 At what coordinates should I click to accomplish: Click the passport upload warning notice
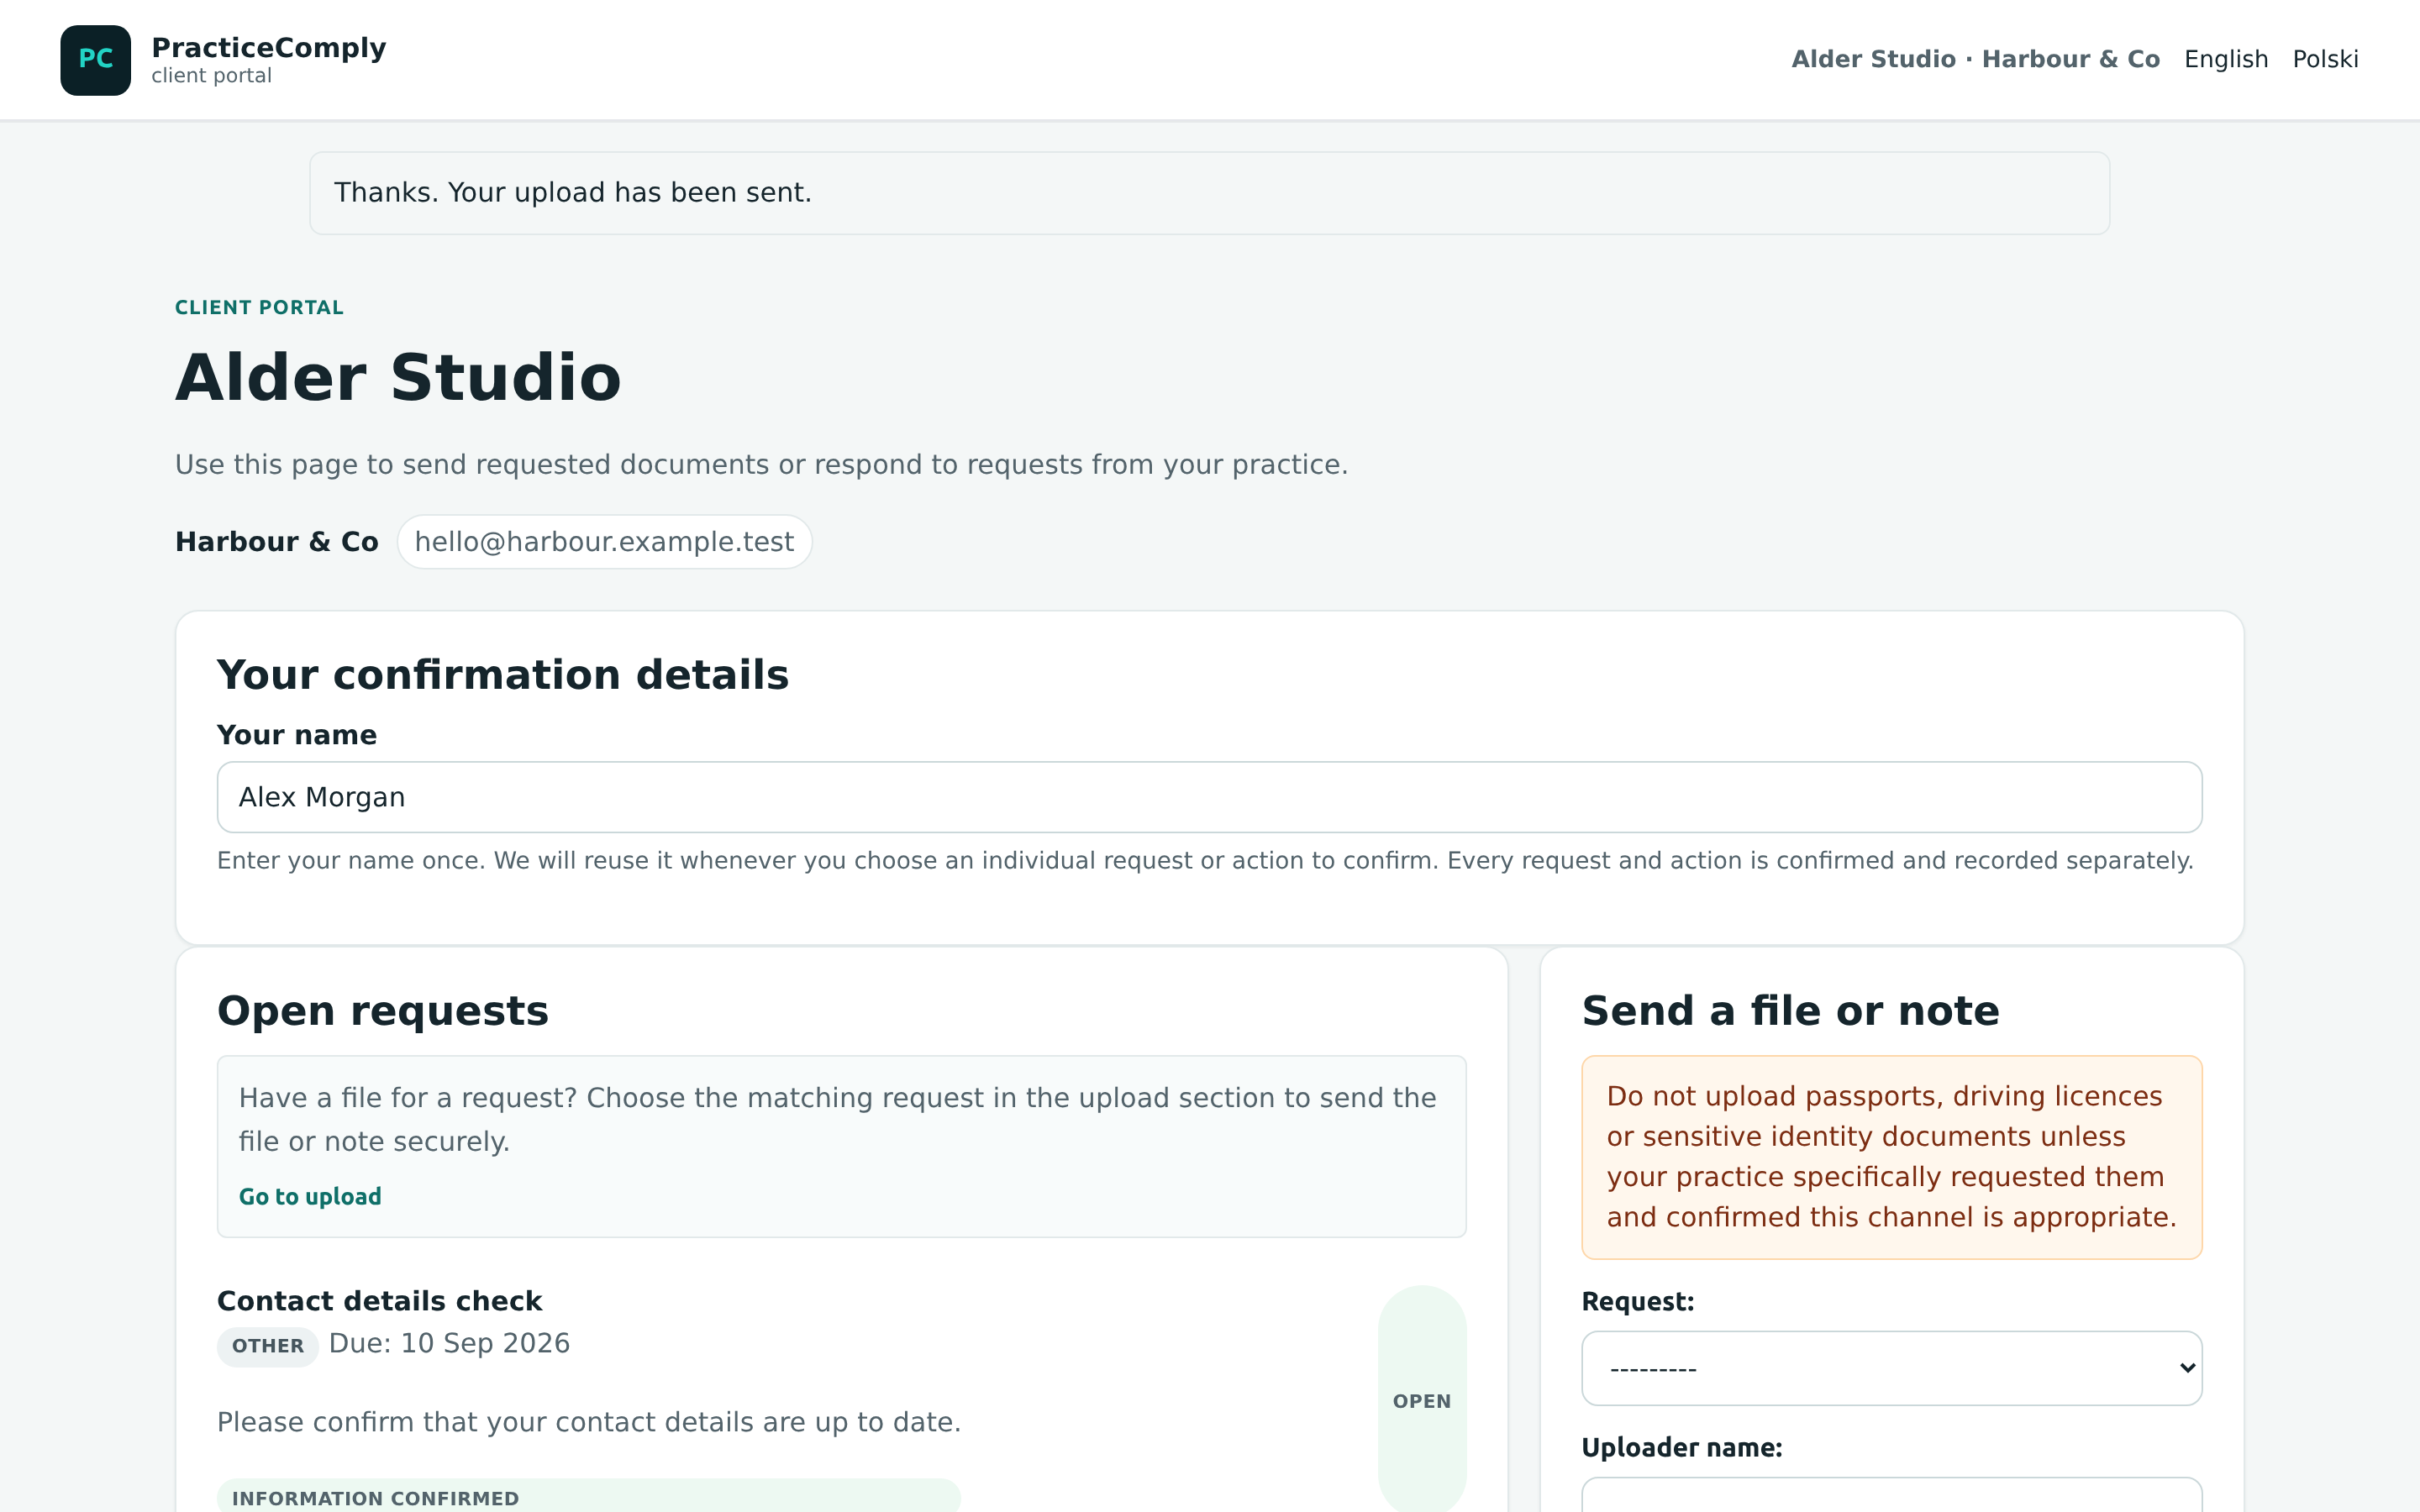pyautogui.click(x=1891, y=1157)
